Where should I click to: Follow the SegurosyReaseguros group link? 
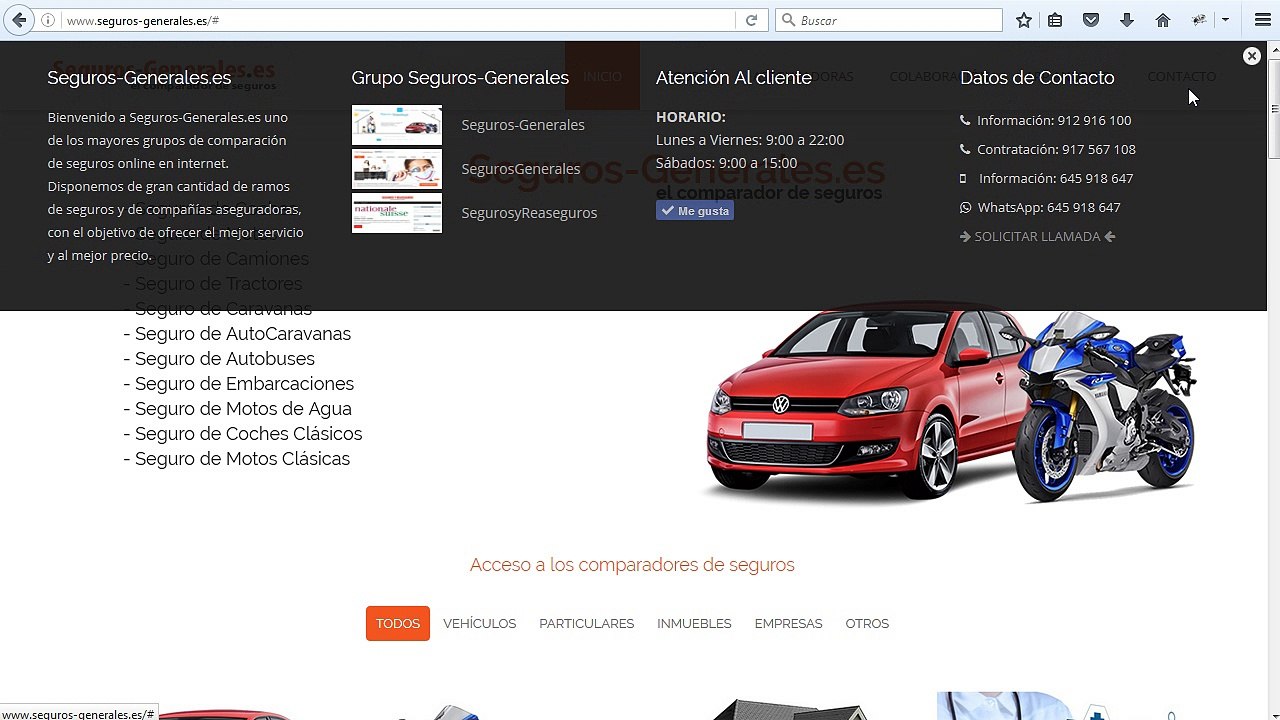coord(529,213)
